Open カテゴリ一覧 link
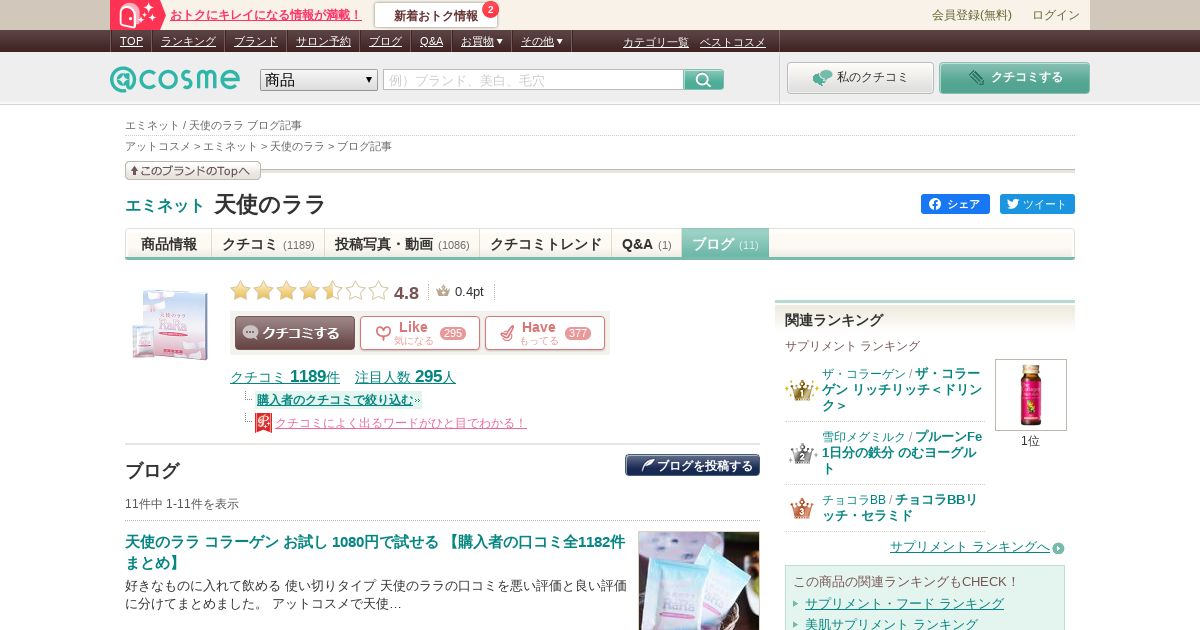The width and height of the screenshot is (1200, 630). tap(656, 42)
